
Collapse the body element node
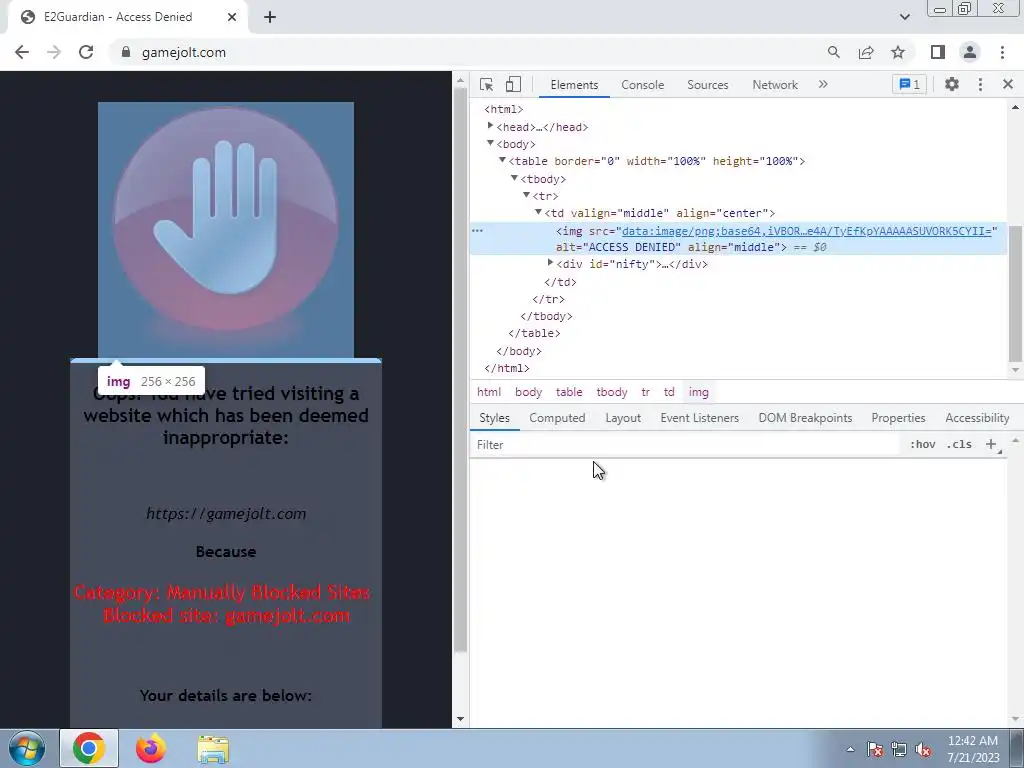pyautogui.click(x=490, y=143)
